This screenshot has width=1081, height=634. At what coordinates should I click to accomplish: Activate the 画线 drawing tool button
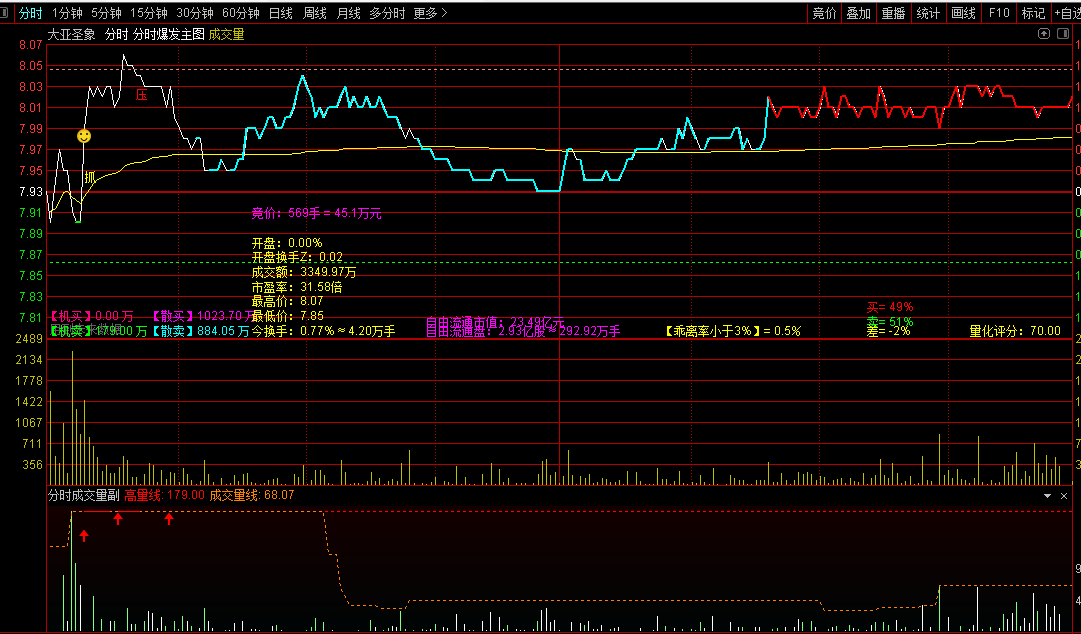(963, 13)
